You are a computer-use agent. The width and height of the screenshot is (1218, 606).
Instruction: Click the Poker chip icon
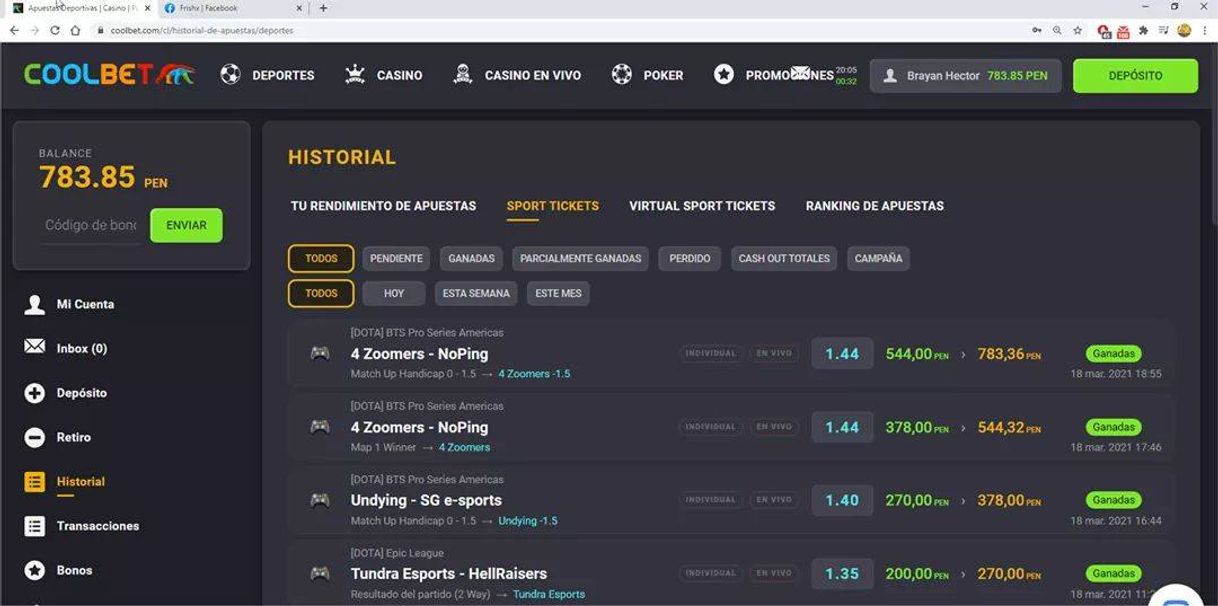[x=622, y=75]
